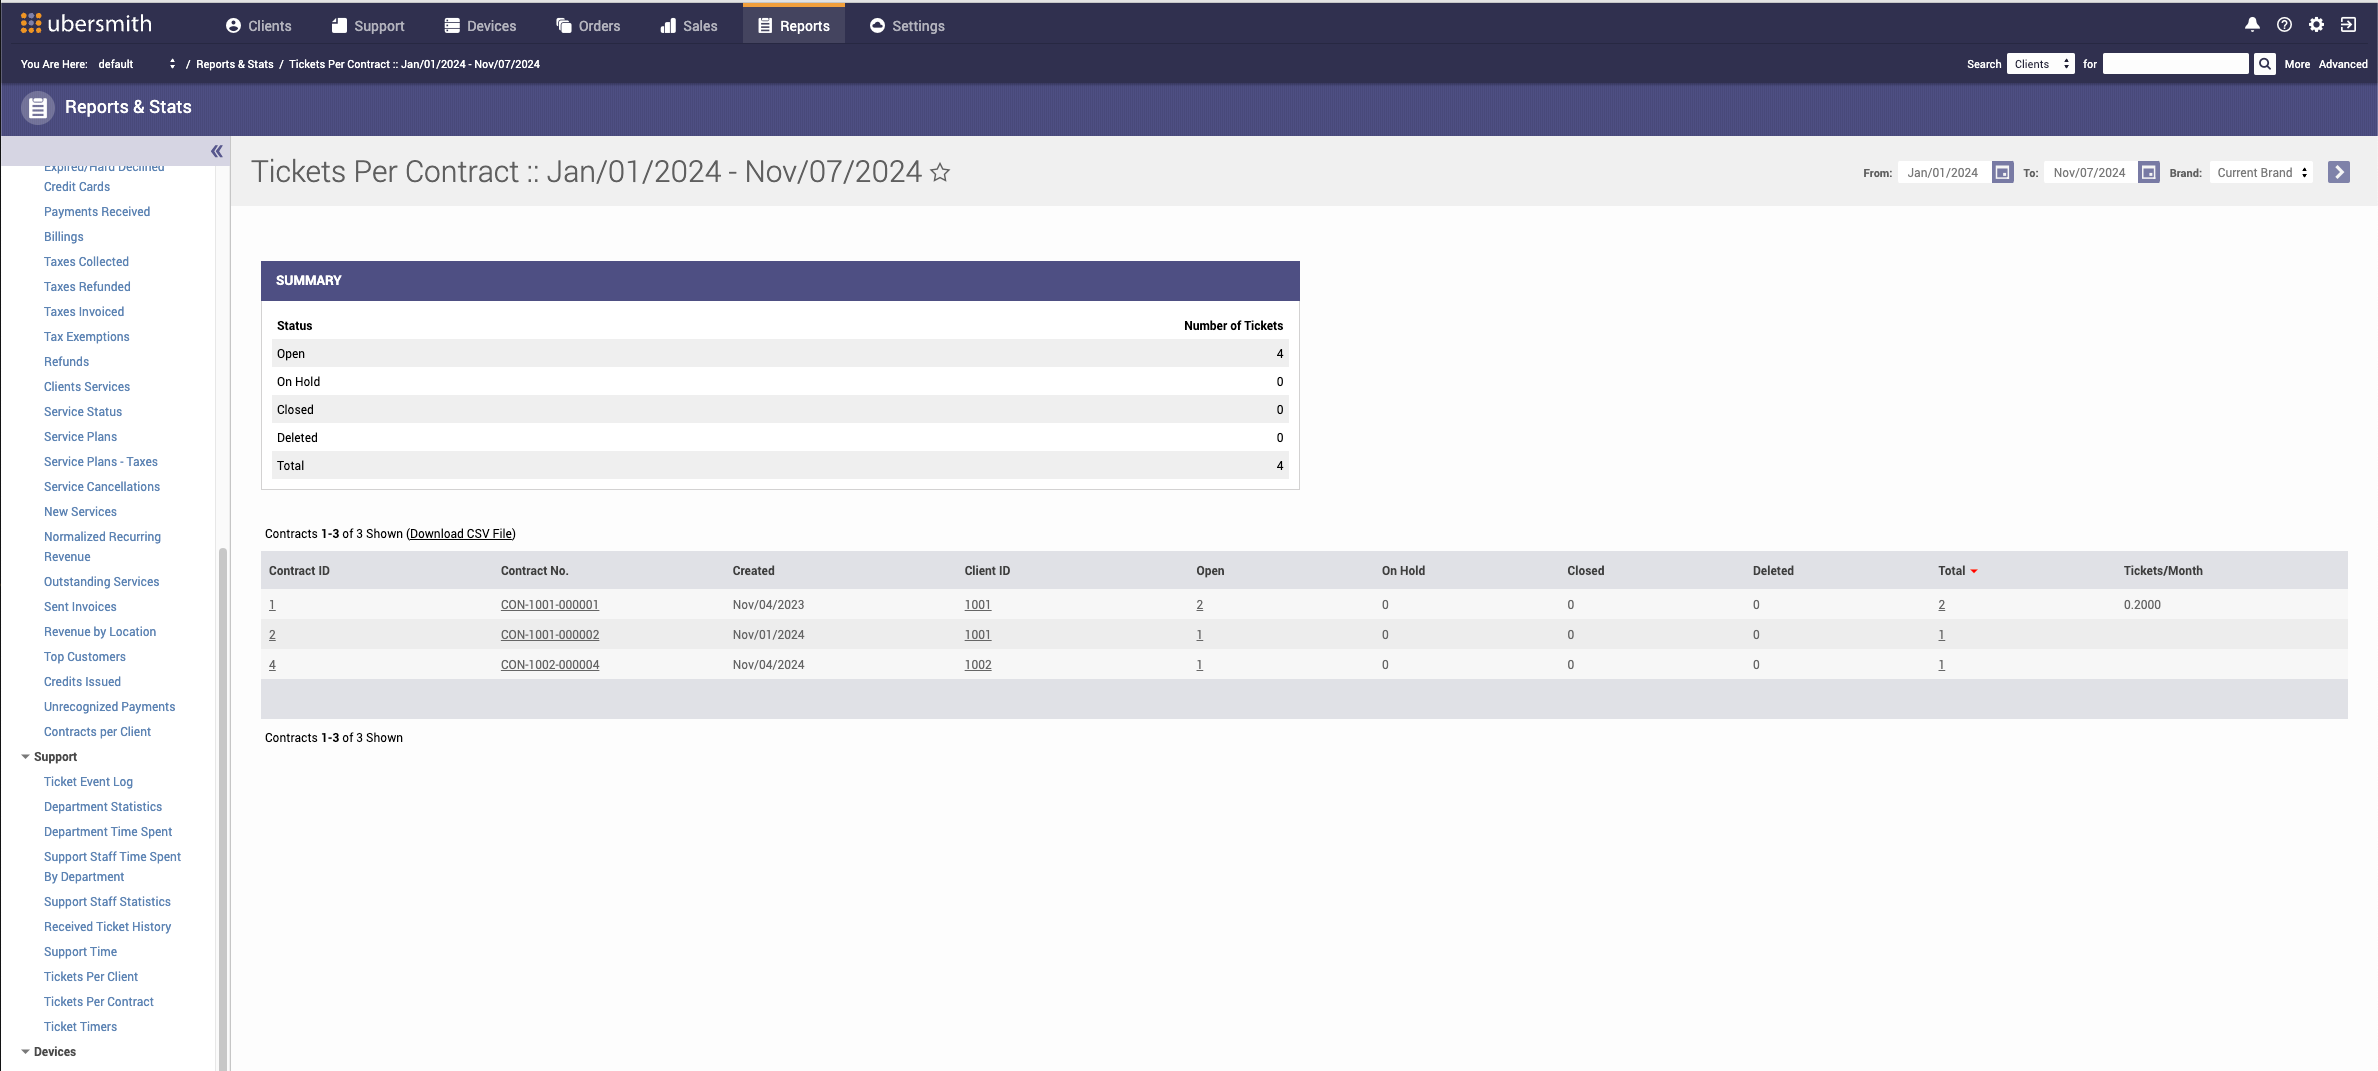2378x1071 pixels.
Task: Open the search type Clients dropdown
Action: coord(2040,64)
